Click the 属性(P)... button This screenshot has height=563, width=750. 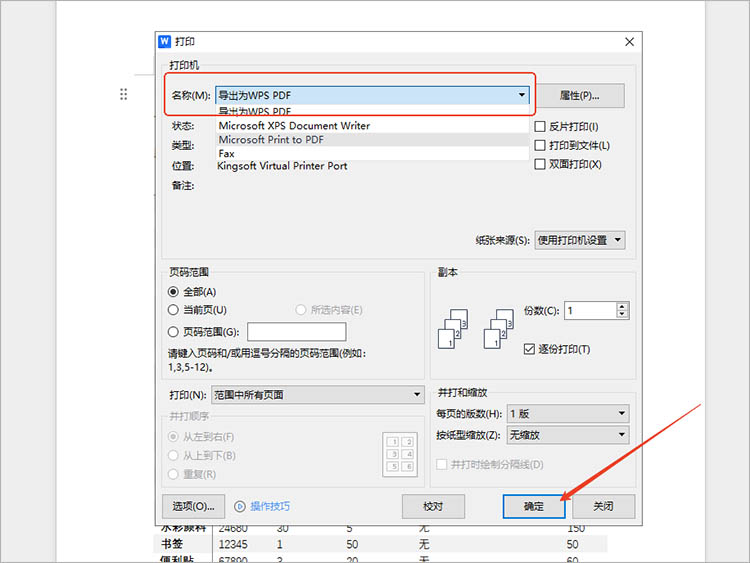pyautogui.click(x=580, y=96)
